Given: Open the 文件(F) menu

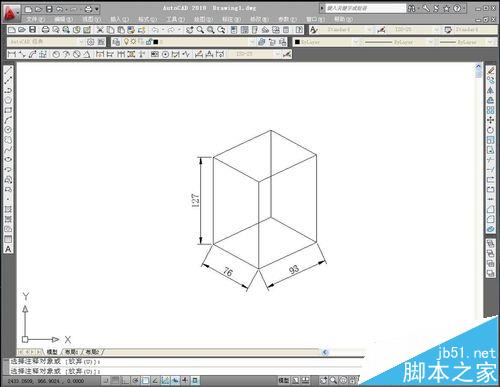Looking at the screenshot, I should click(35, 19).
